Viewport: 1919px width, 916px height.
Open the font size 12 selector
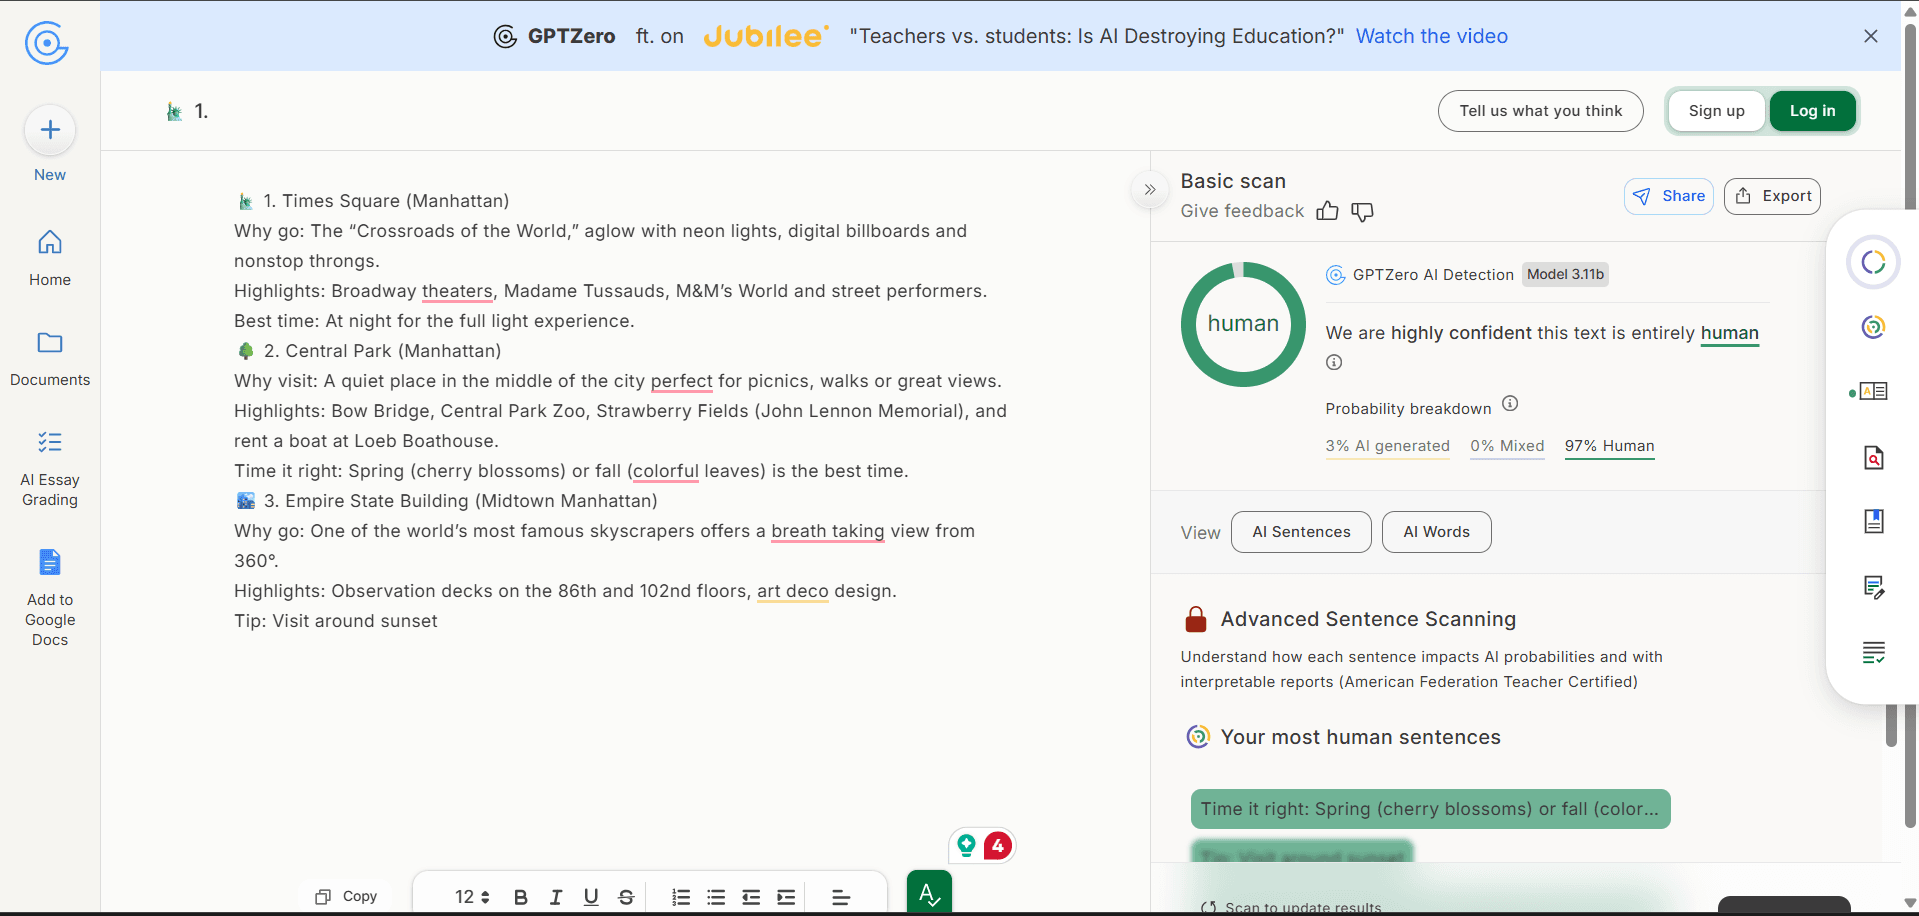point(472,897)
